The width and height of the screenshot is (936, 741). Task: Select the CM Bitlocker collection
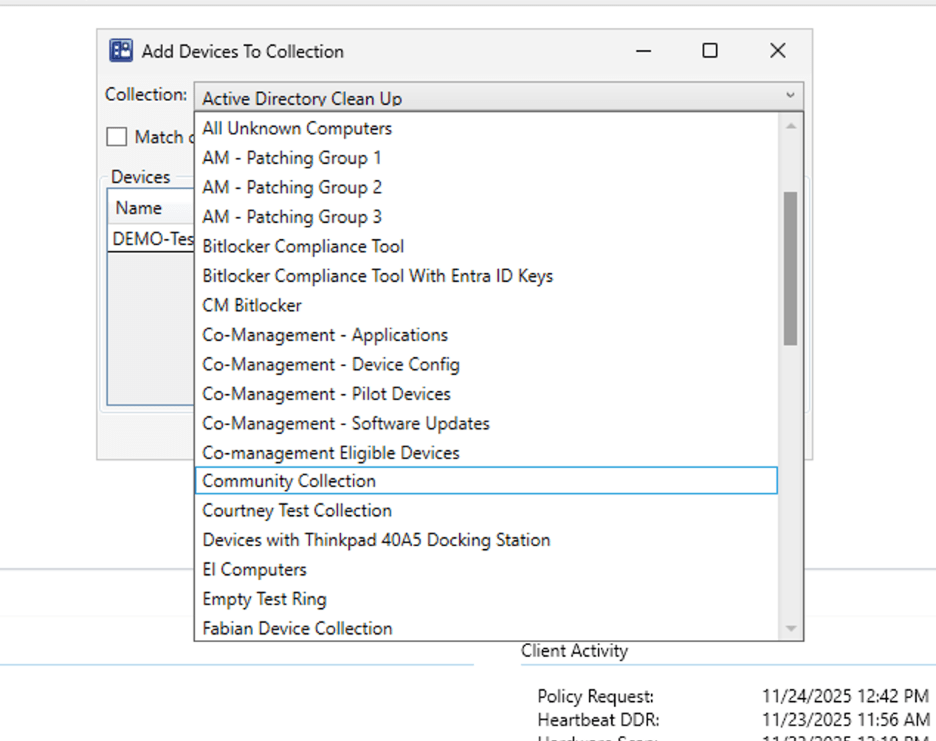pyautogui.click(x=252, y=305)
